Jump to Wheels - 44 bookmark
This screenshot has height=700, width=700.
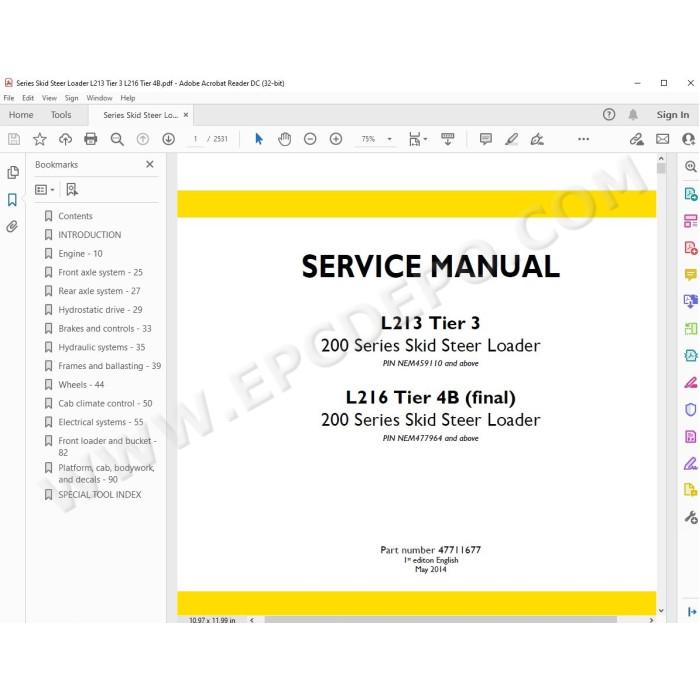coord(81,385)
